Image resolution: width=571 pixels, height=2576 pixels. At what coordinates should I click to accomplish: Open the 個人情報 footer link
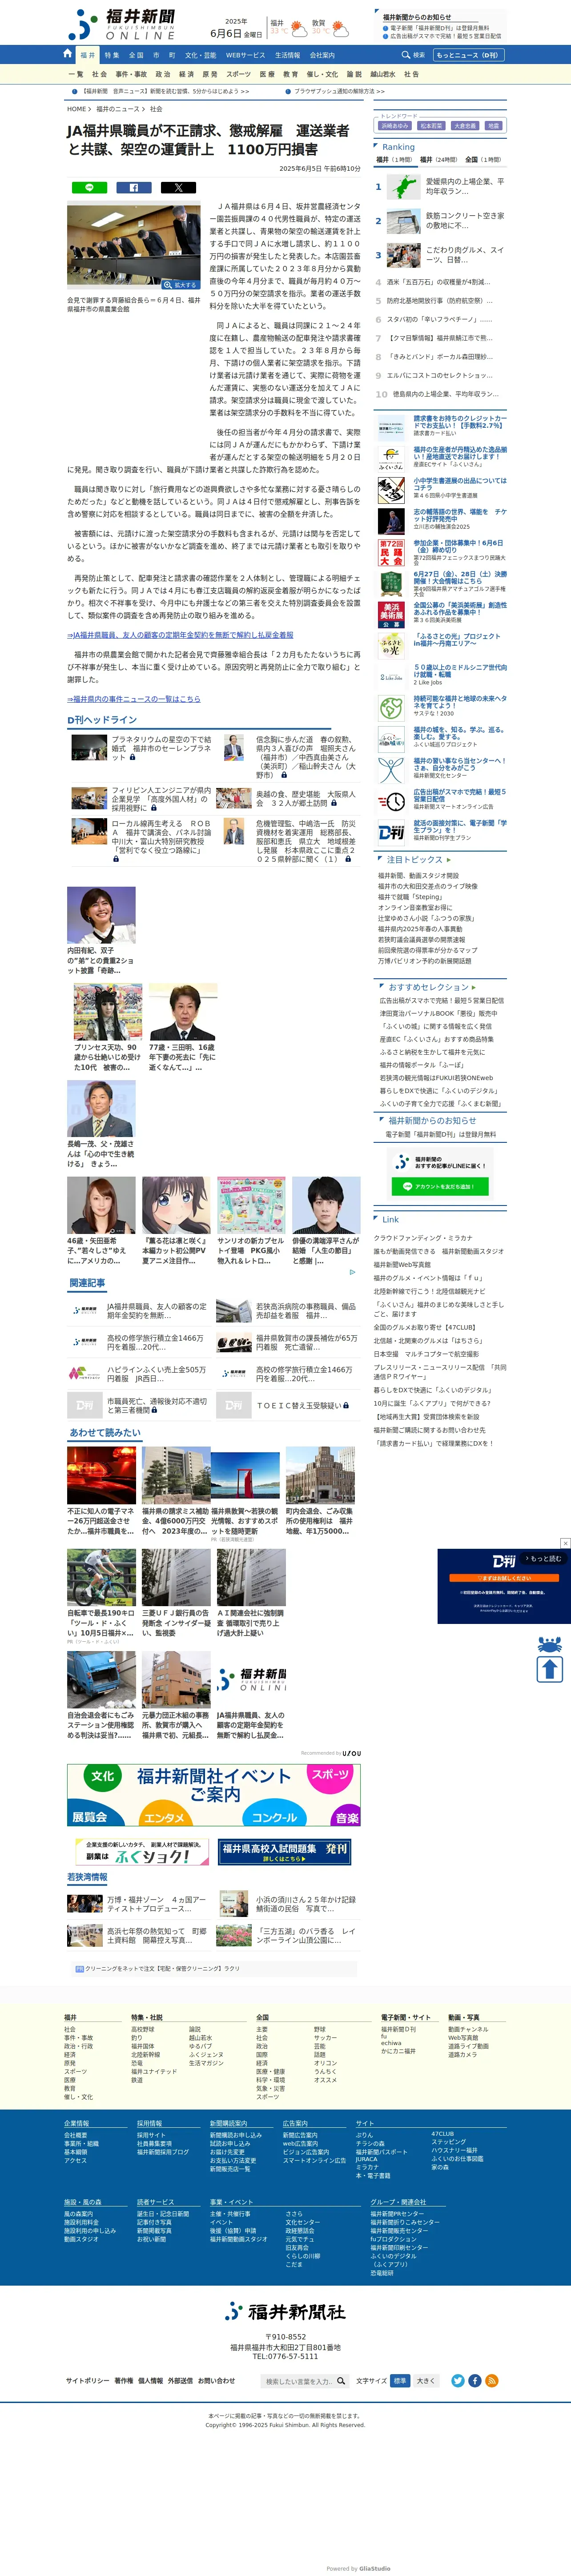151,2381
